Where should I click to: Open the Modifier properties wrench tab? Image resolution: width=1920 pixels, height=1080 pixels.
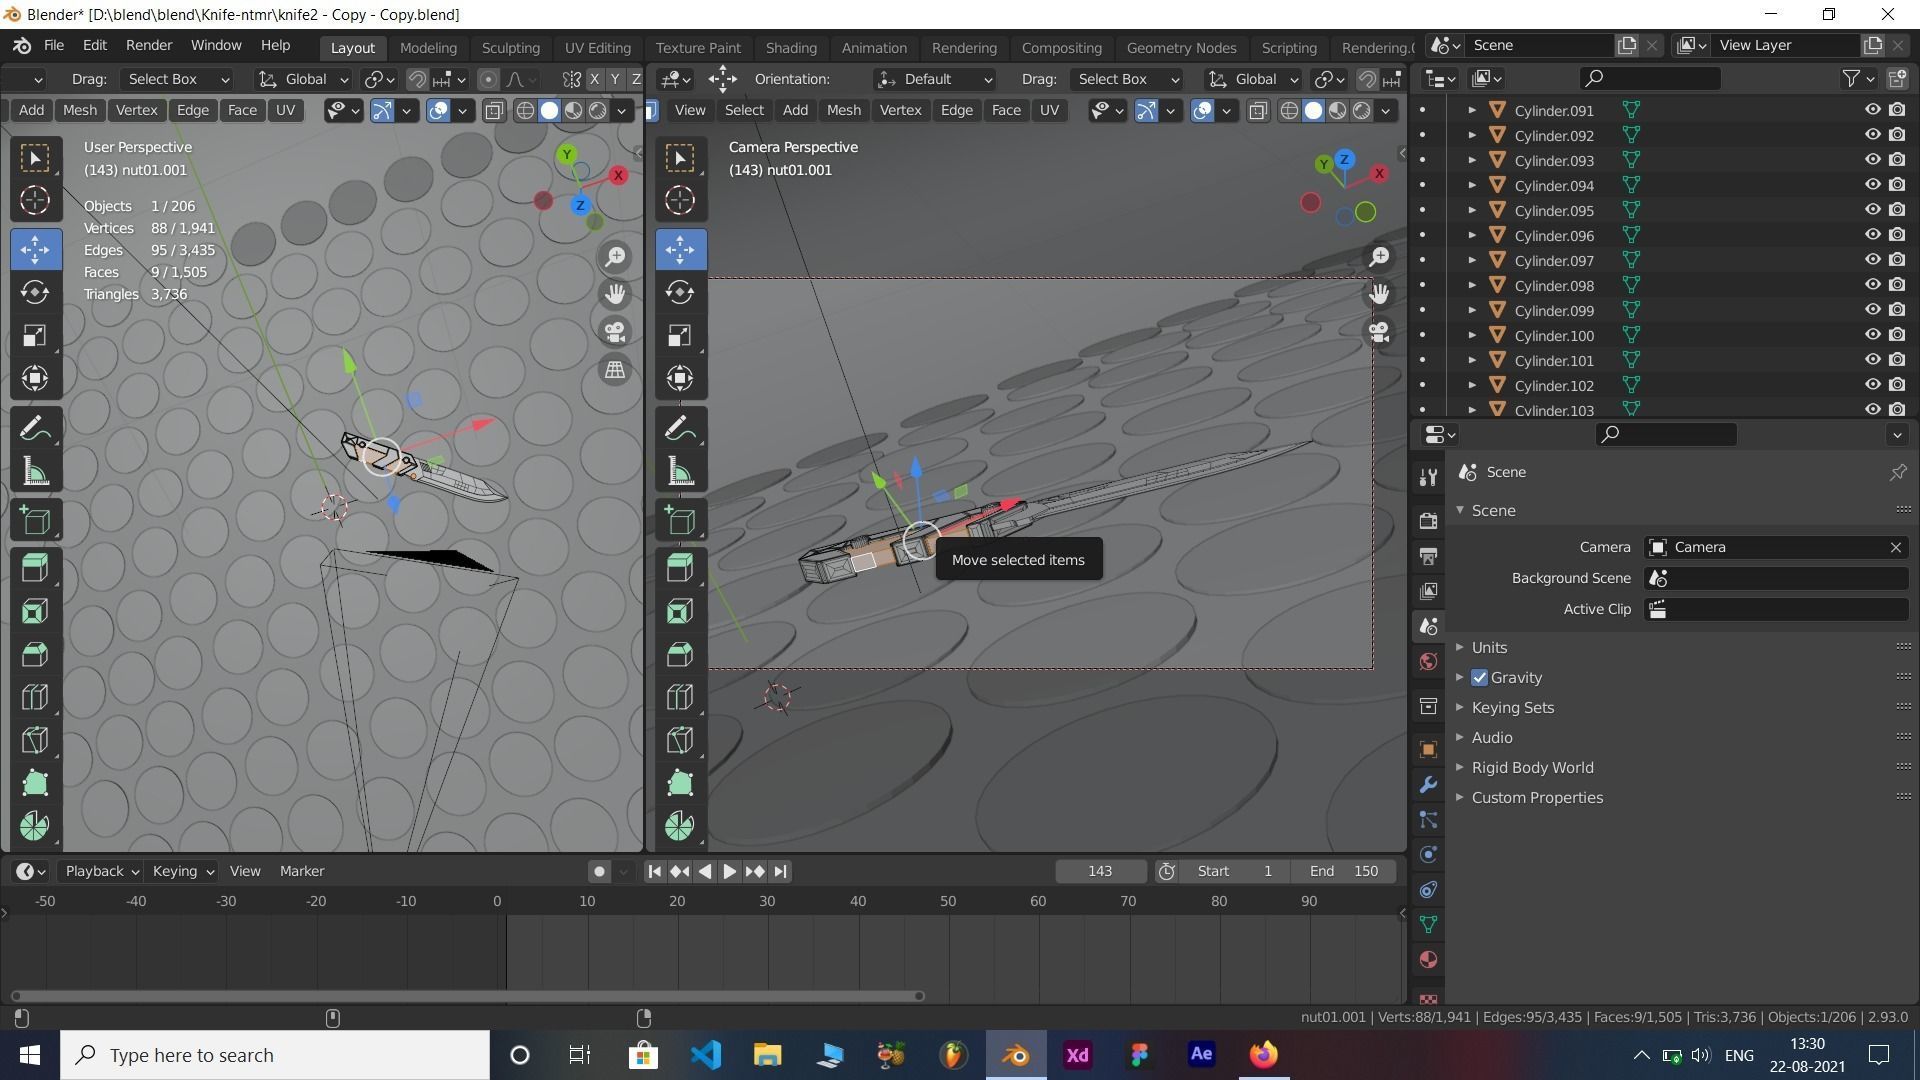(1428, 785)
